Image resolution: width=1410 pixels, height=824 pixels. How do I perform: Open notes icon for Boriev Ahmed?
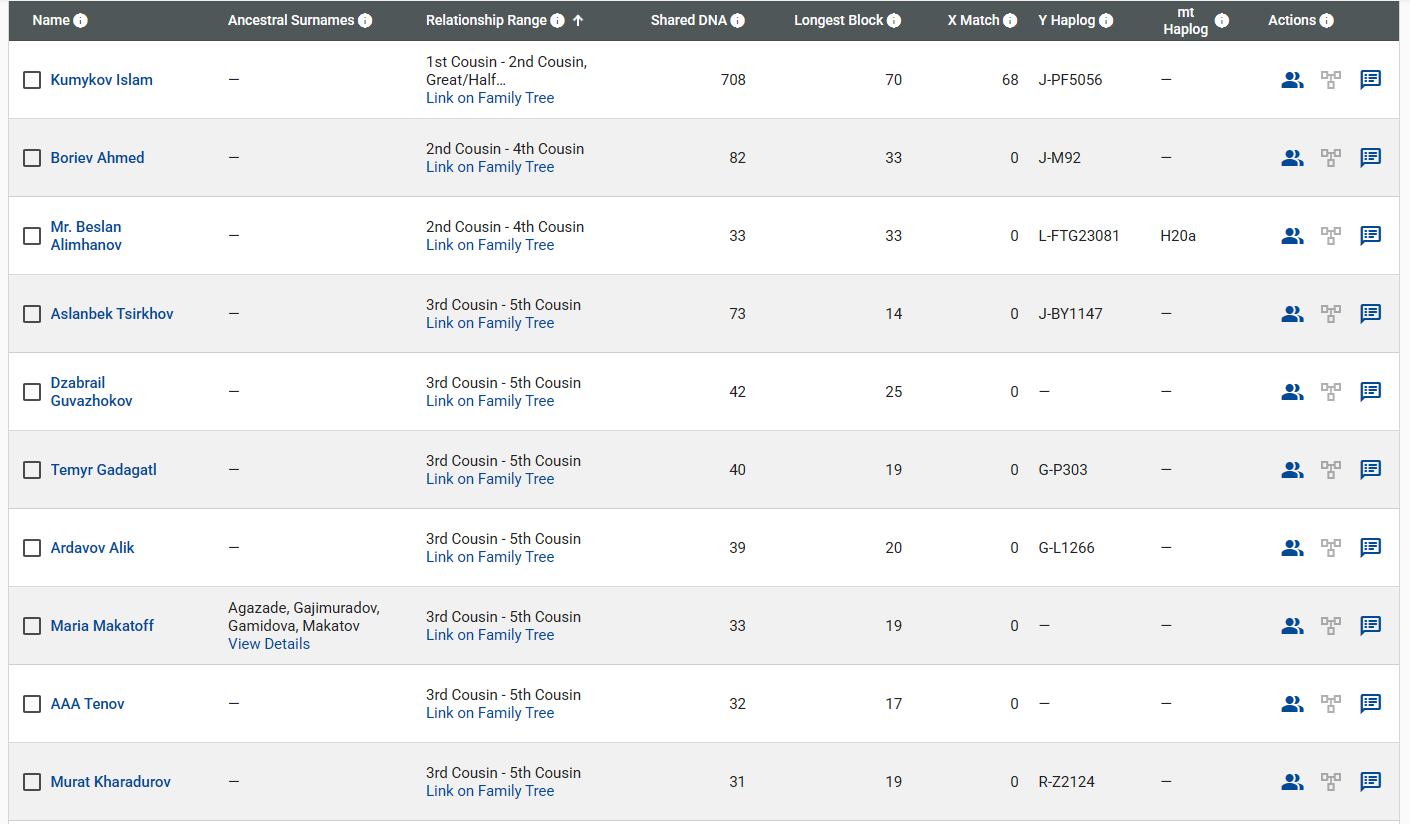pyautogui.click(x=1371, y=157)
